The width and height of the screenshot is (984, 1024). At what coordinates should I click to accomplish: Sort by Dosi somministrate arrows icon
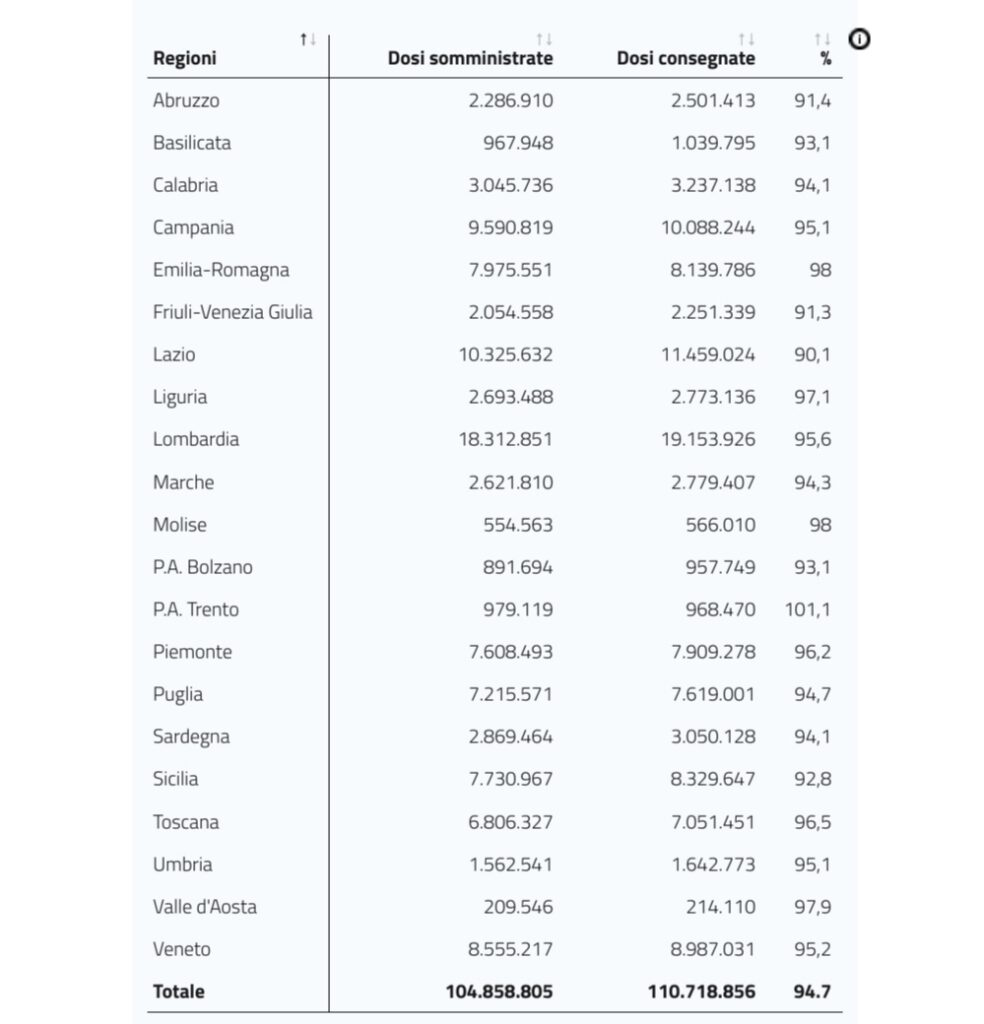coord(544,40)
